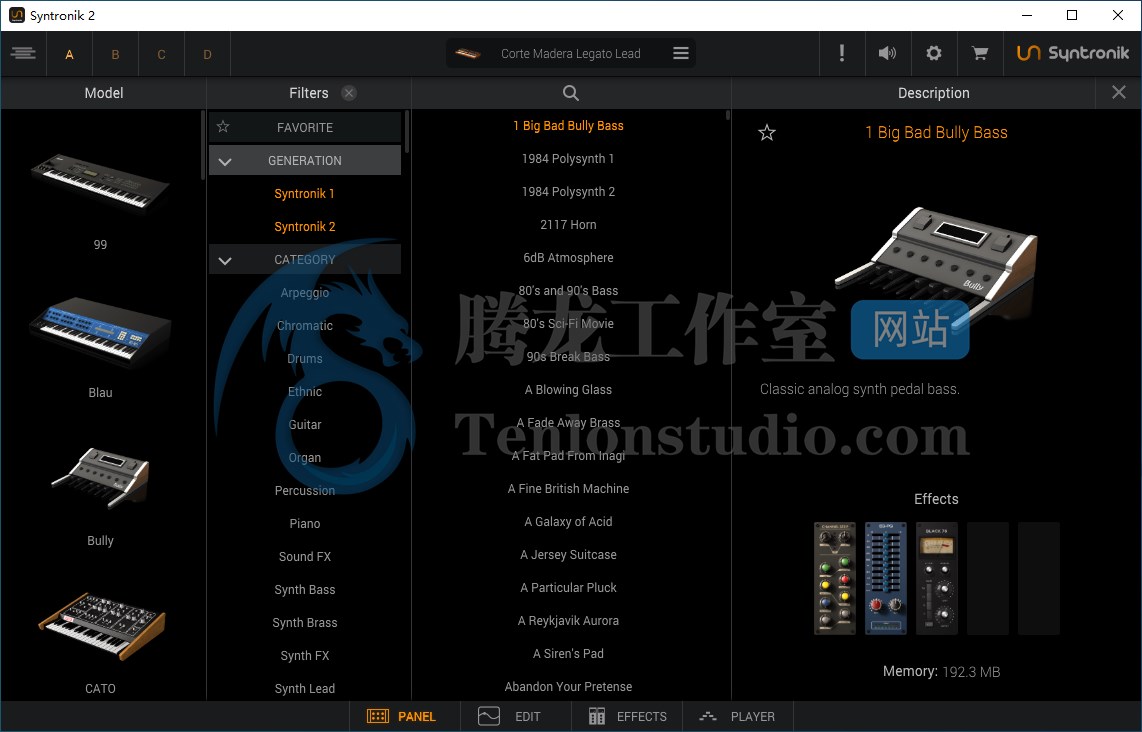Toggle the Percussion category filter
Screen dimensions: 1142x732
click(304, 490)
